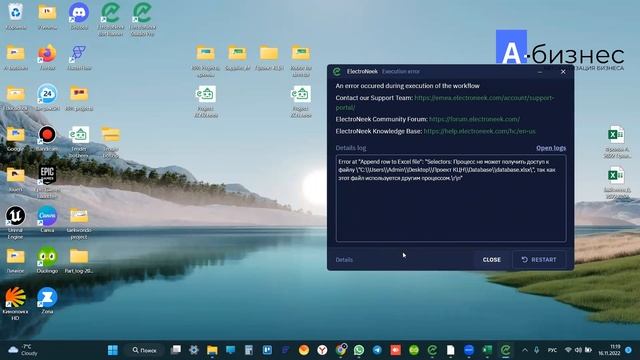
Task: Select the Part_log folder on desktop
Action: pos(79,260)
